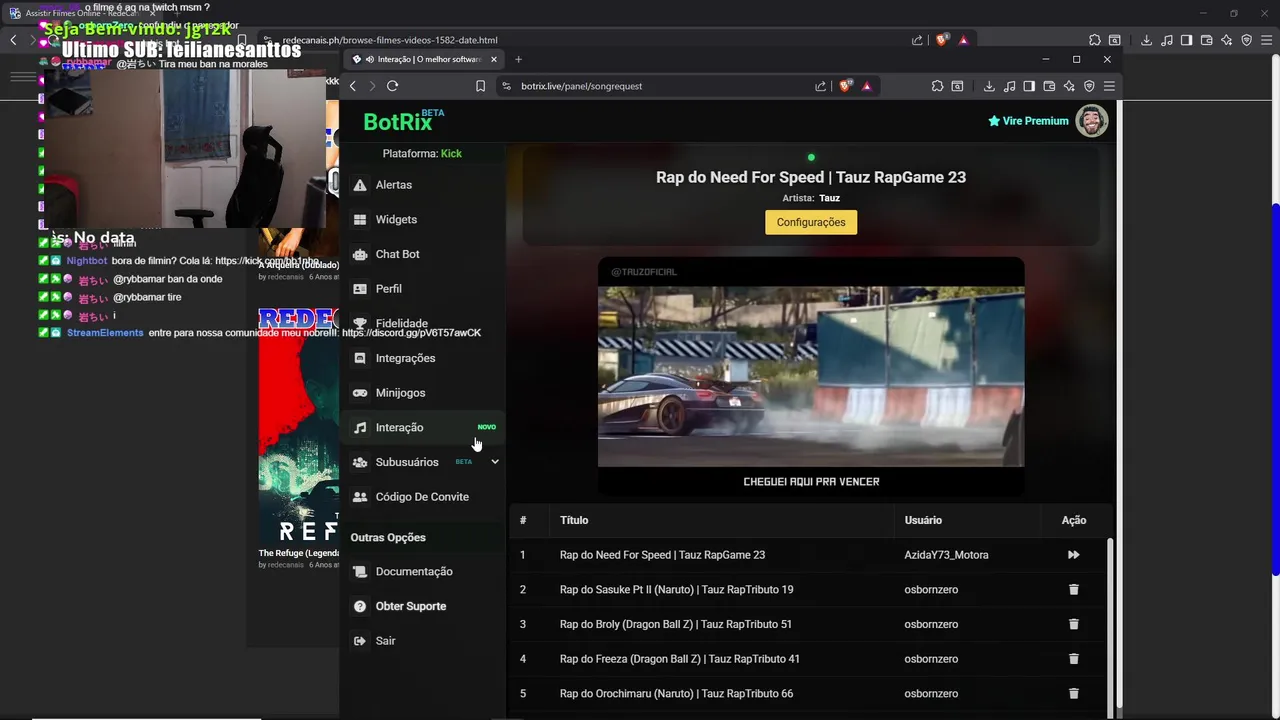The image size is (1280, 720).
Task: Open Brave VPN shield icon in BotRix window
Action: [x=1089, y=86]
